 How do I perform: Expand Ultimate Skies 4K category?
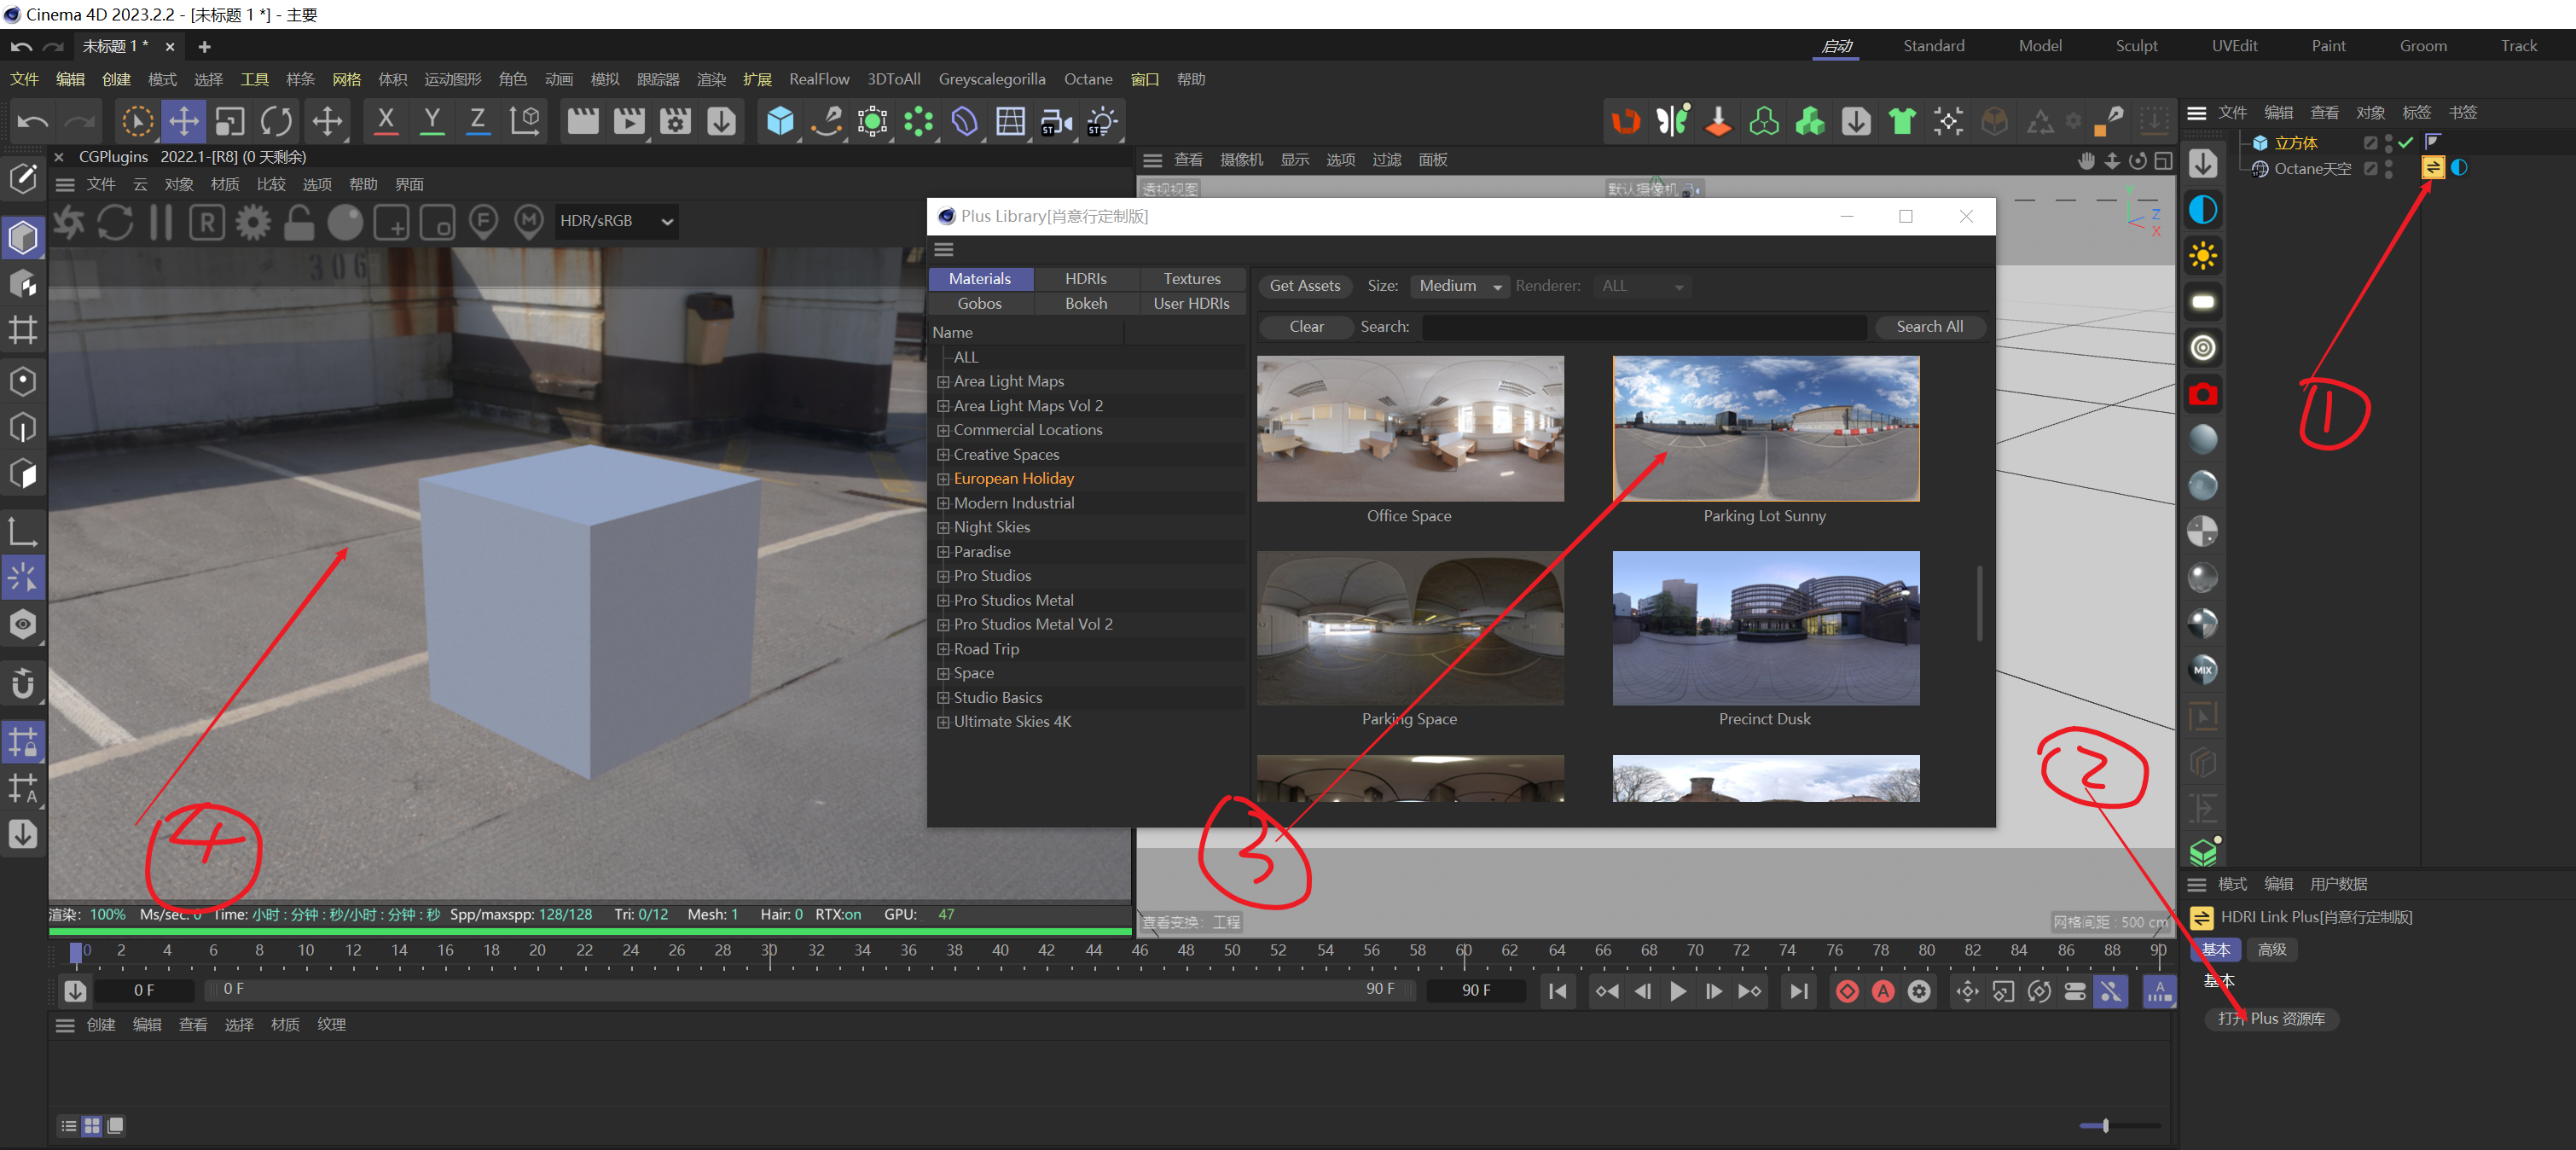pyautogui.click(x=942, y=722)
